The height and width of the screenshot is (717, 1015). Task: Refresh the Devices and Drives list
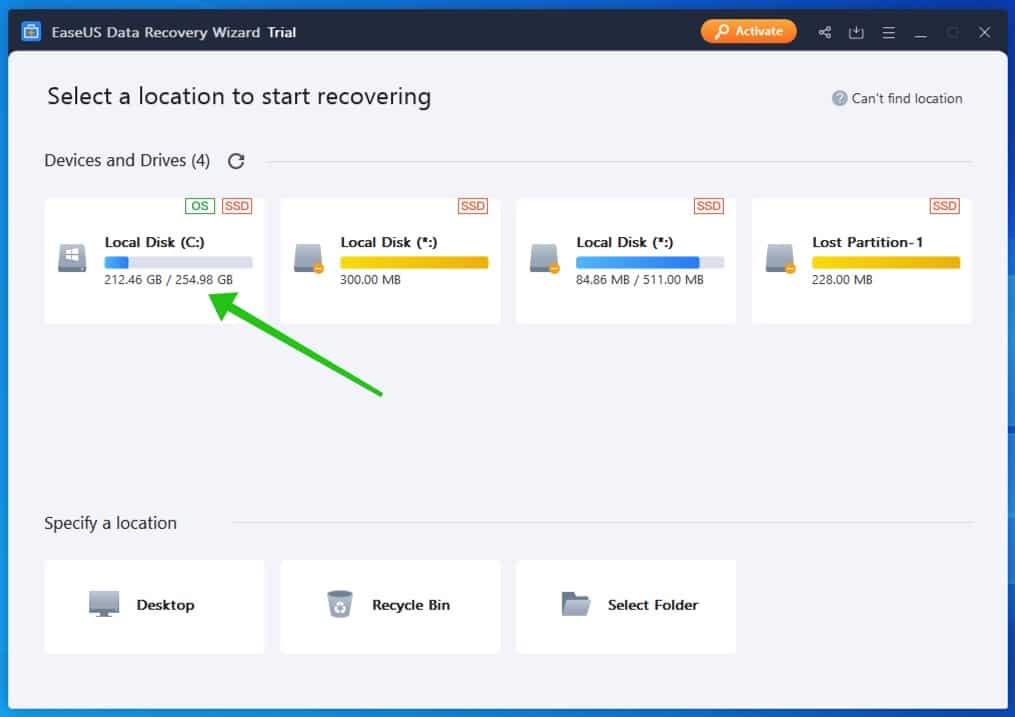(236, 160)
